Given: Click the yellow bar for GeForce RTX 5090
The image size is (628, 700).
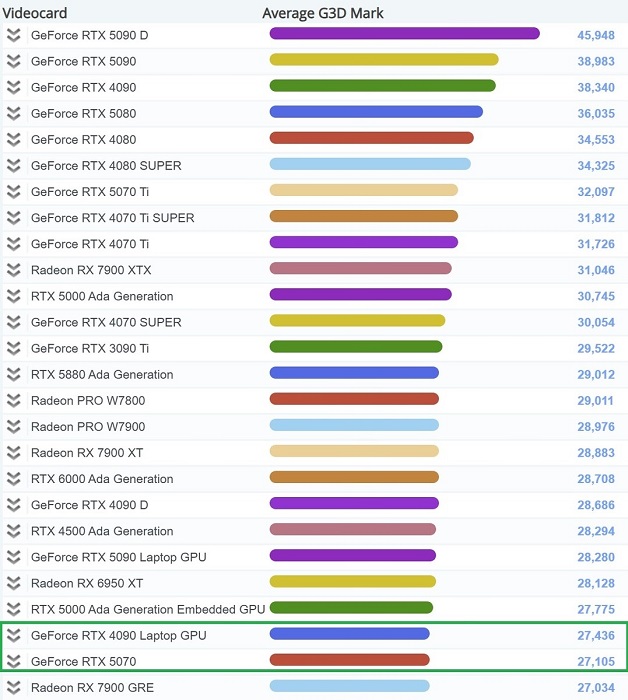Looking at the screenshot, I should [384, 59].
